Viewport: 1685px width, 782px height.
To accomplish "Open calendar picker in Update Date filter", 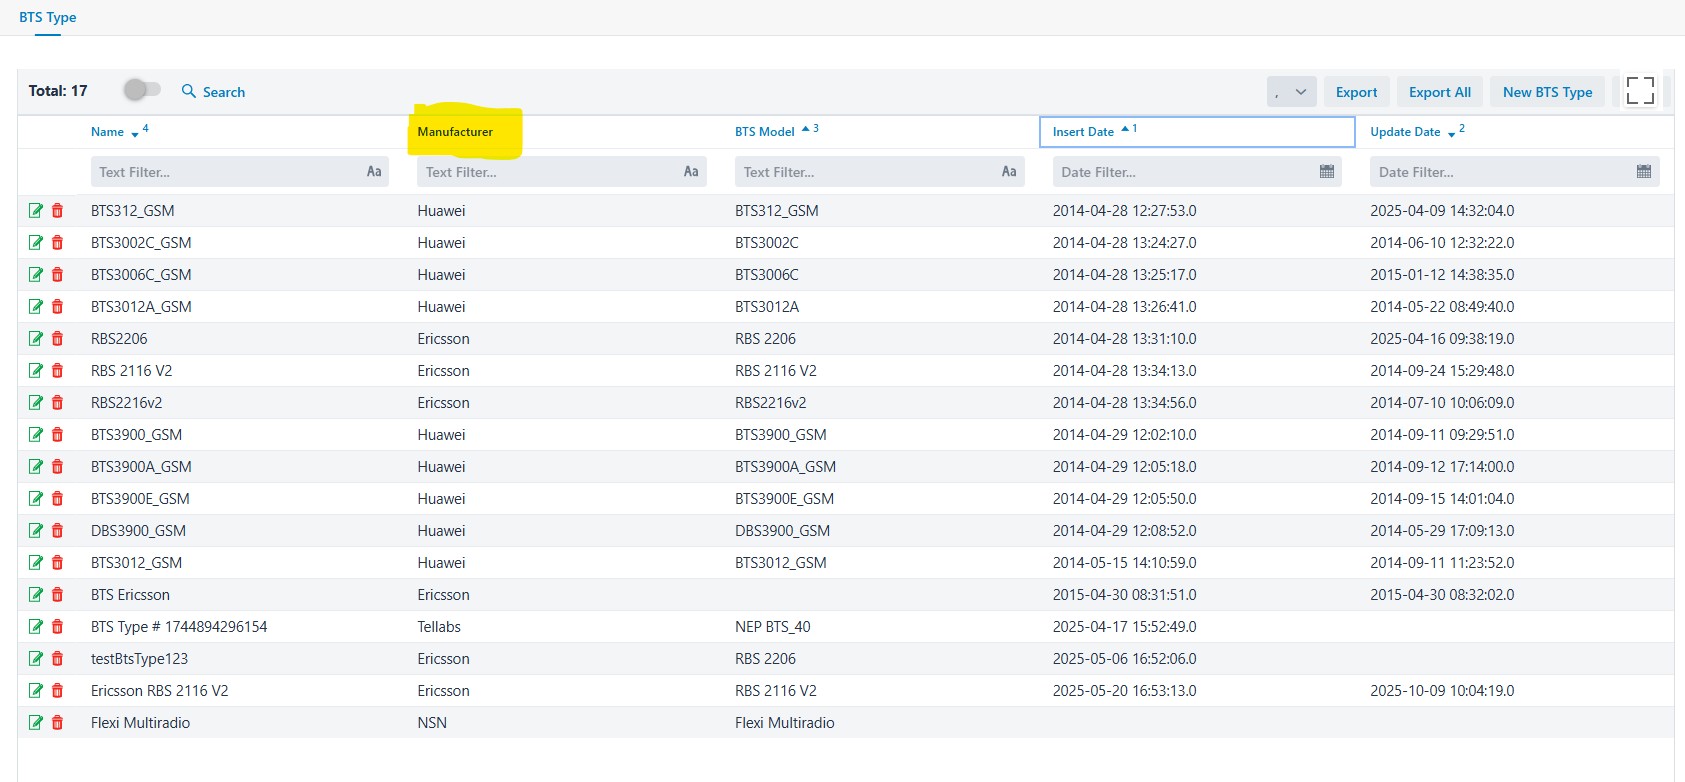I will [x=1643, y=172].
